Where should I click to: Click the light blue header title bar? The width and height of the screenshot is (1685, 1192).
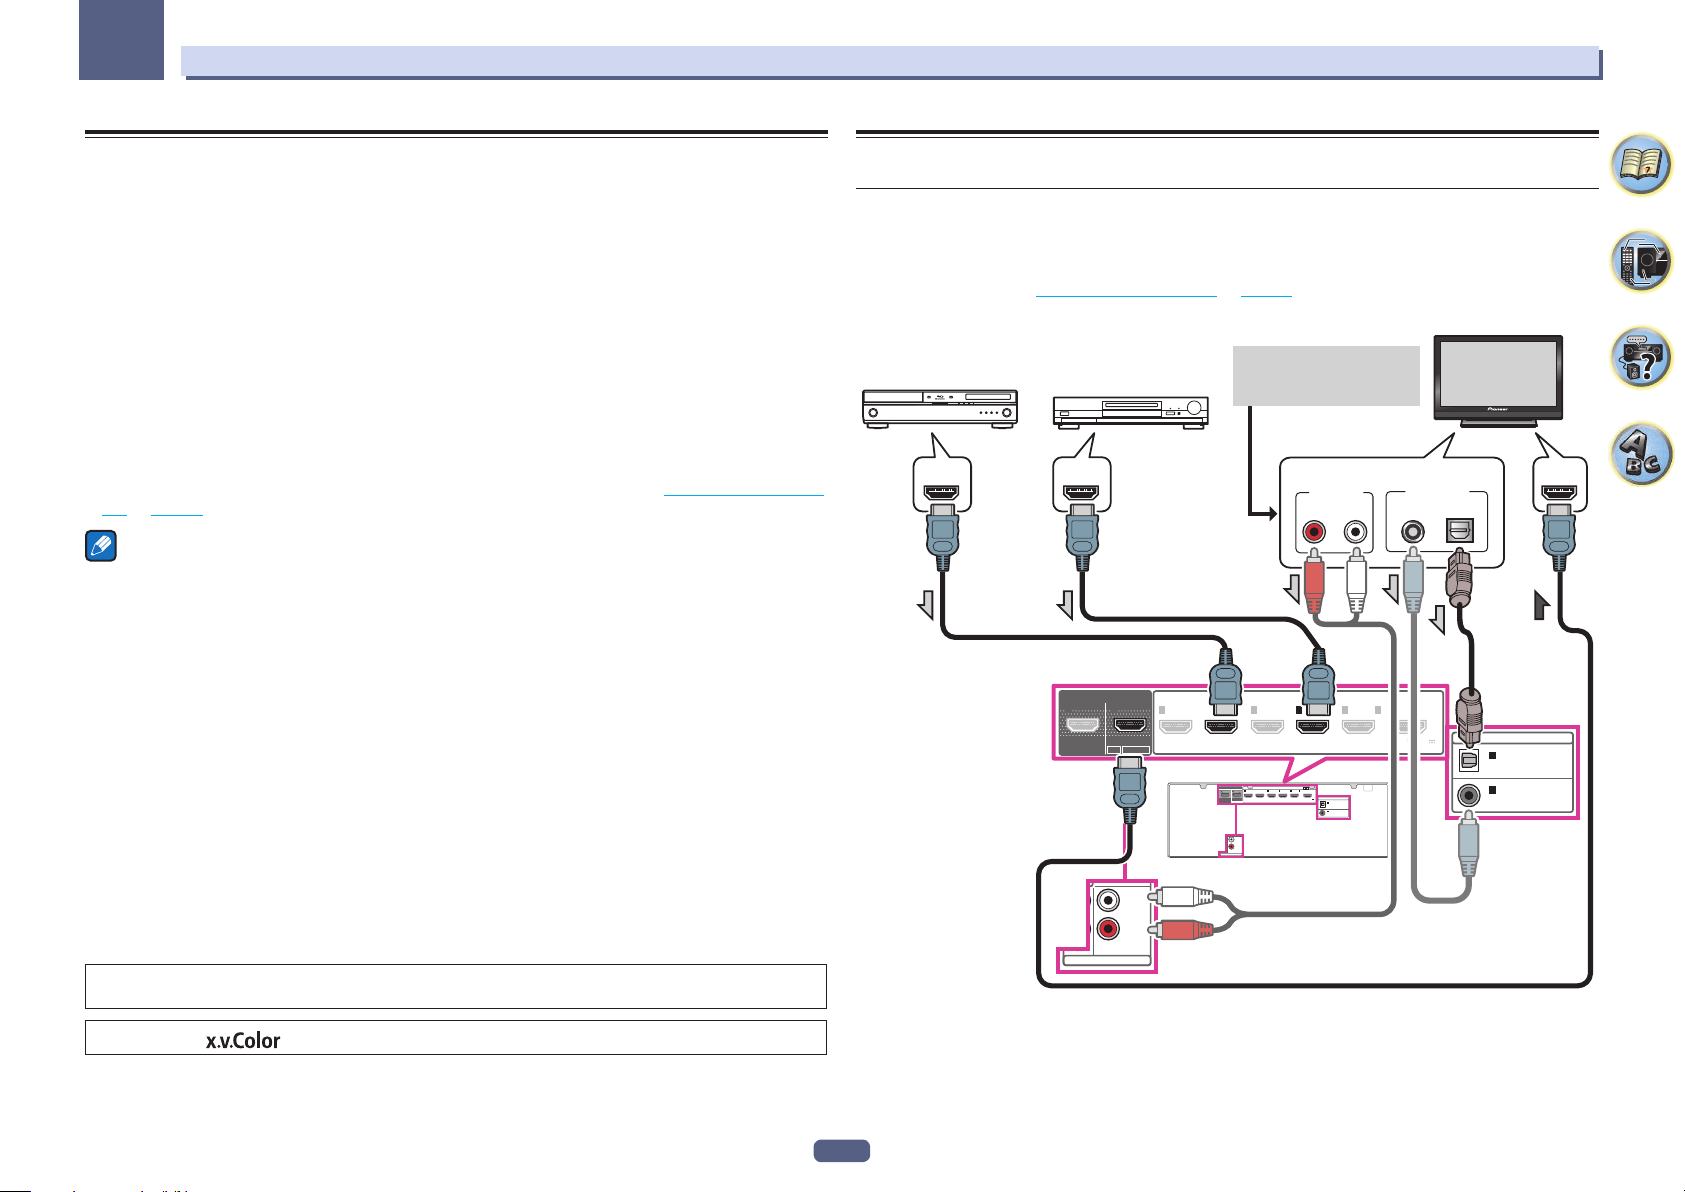tap(890, 62)
